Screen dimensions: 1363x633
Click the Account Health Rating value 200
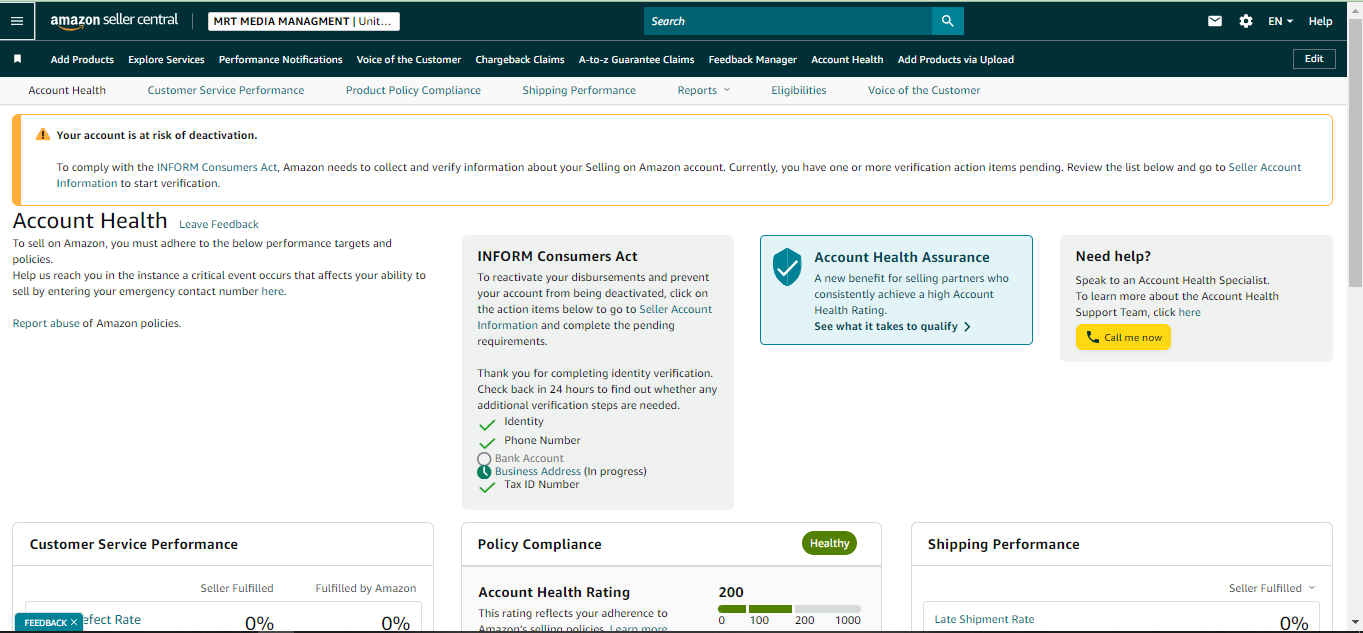731,592
